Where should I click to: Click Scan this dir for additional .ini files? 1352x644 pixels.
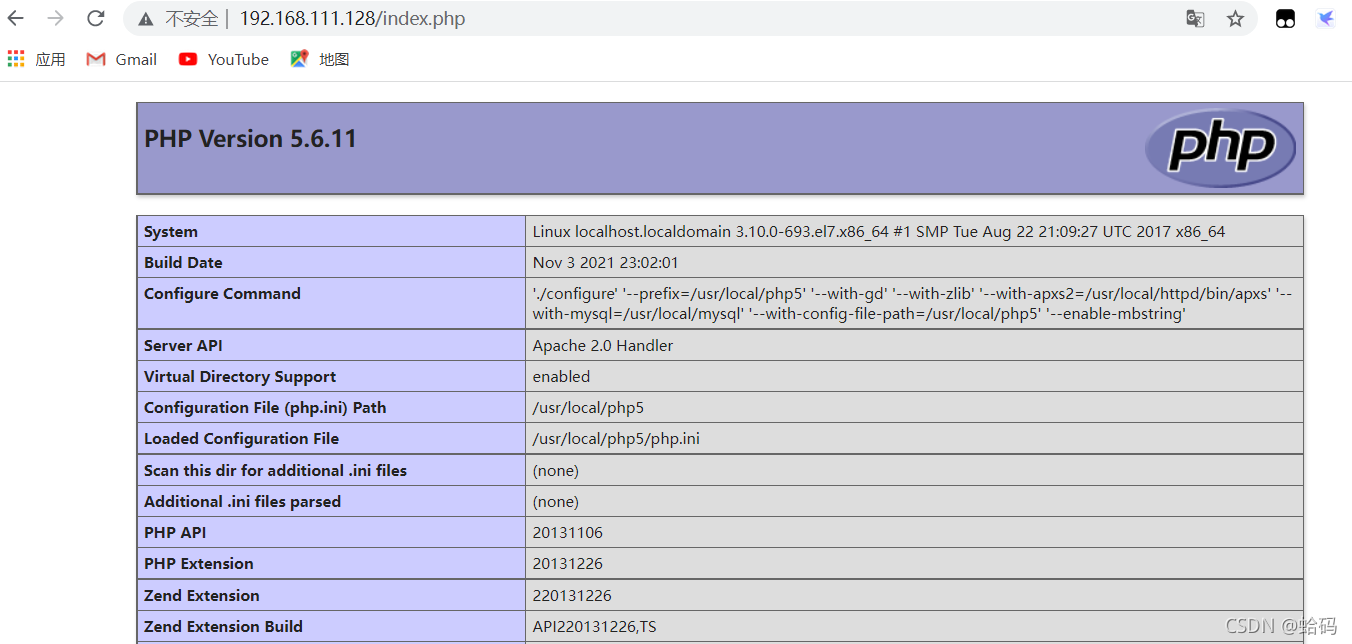pyautogui.click(x=275, y=471)
